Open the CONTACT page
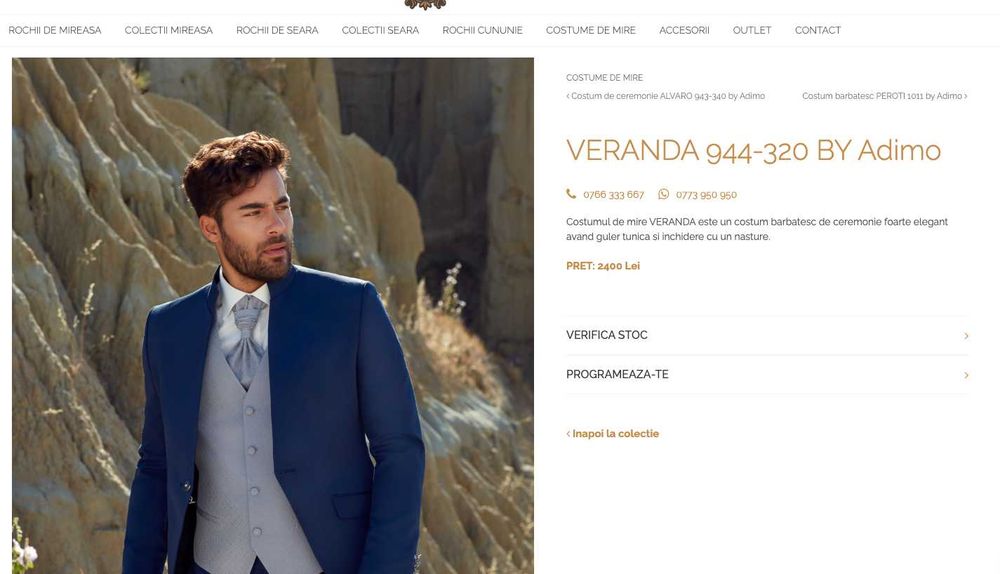Screen dimensions: 1000x574 [x=818, y=30]
